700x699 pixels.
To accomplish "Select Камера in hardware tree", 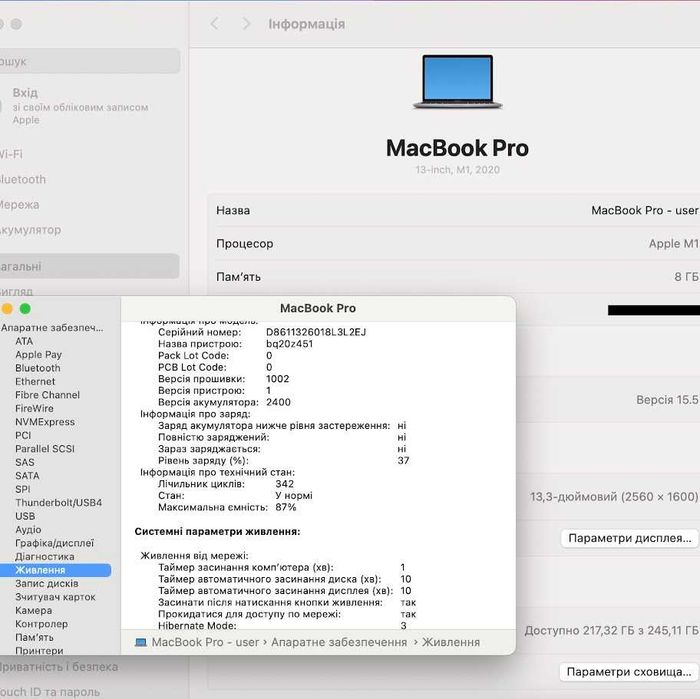I will tap(33, 610).
